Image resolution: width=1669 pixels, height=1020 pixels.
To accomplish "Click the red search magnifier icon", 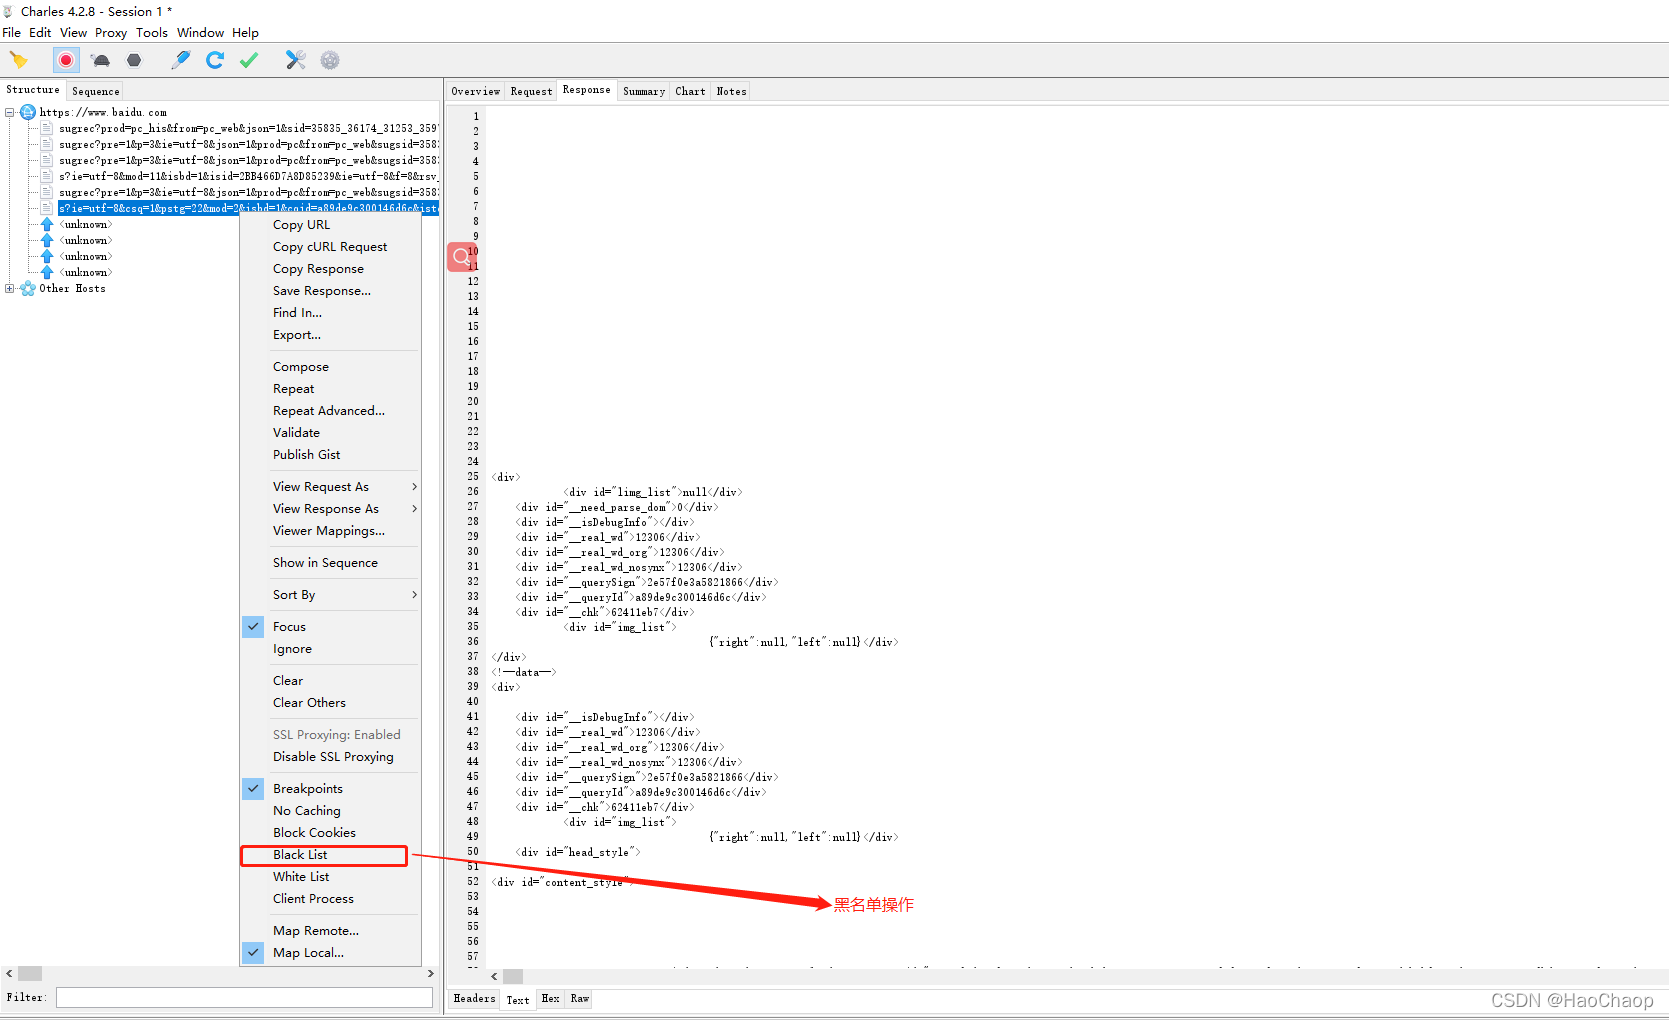I will click(x=460, y=257).
